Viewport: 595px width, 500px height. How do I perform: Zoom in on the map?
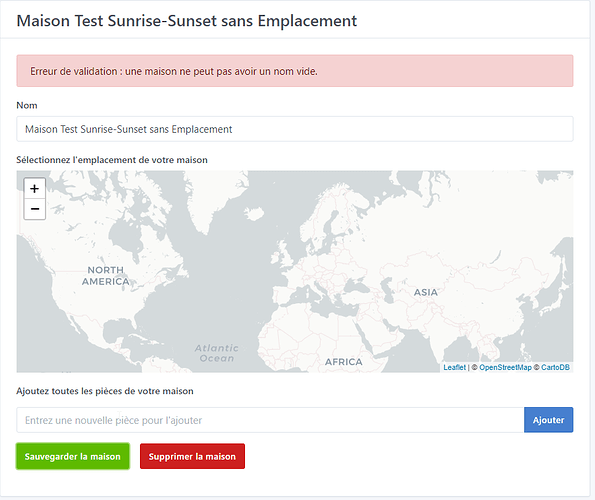(35, 189)
